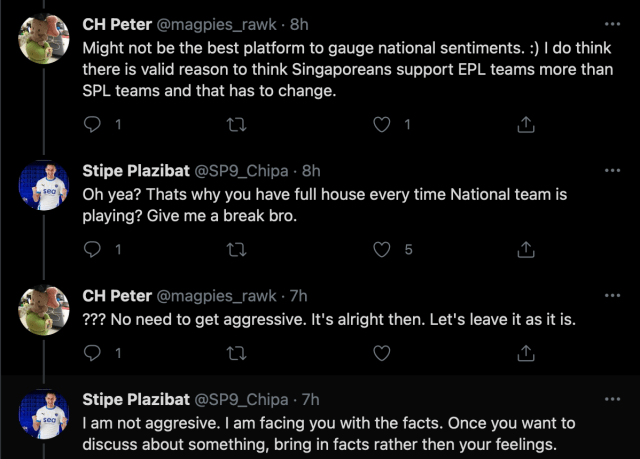Click Stipe Plazibat's avatar on "Oh yea?" tweet

(x=44, y=187)
